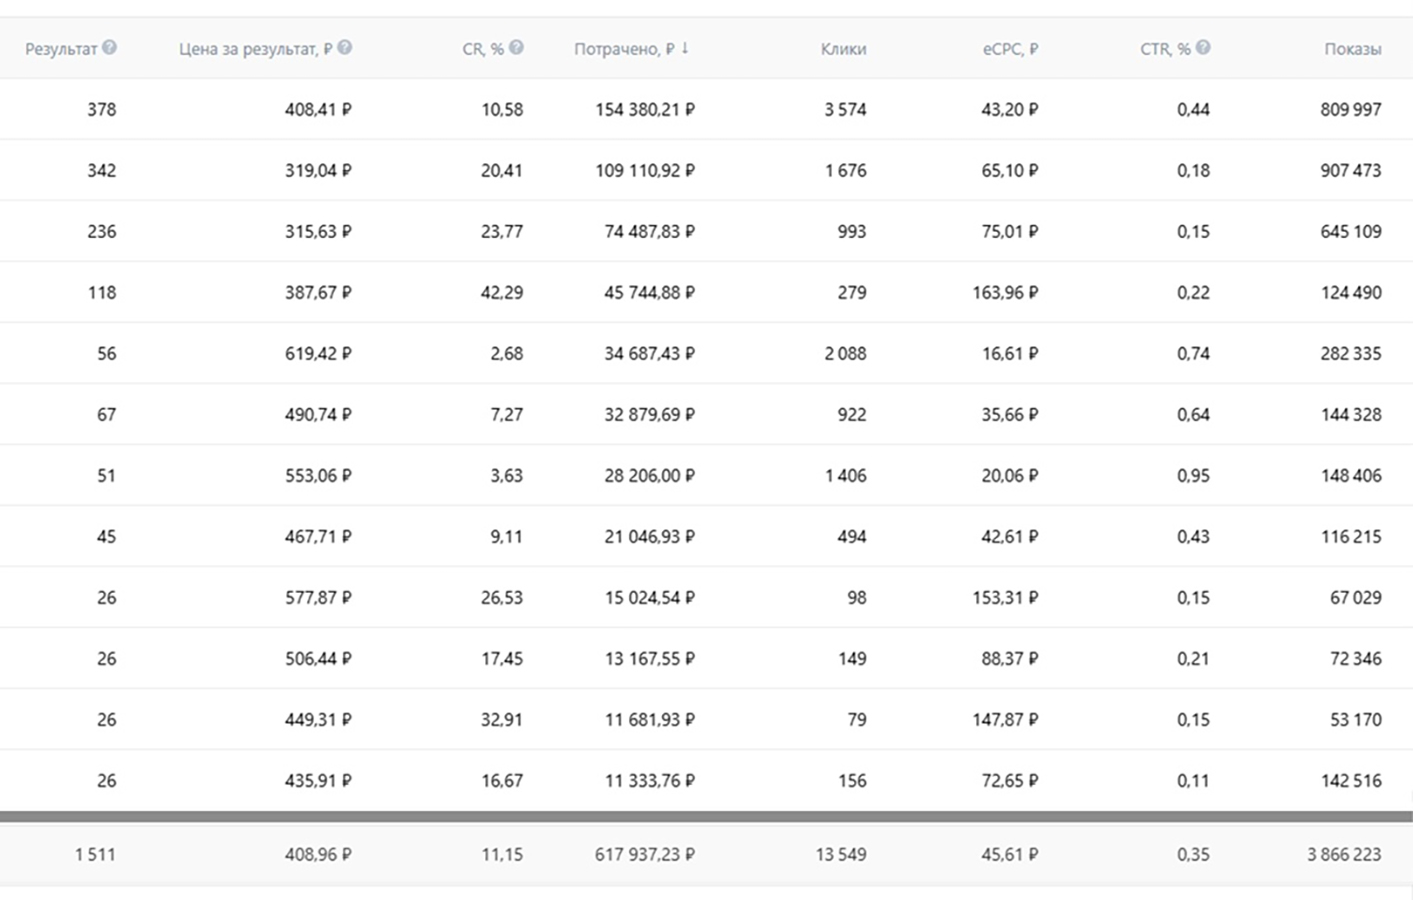Click the total impressions 3 866 223
This screenshot has width=1413, height=900.
(1343, 855)
